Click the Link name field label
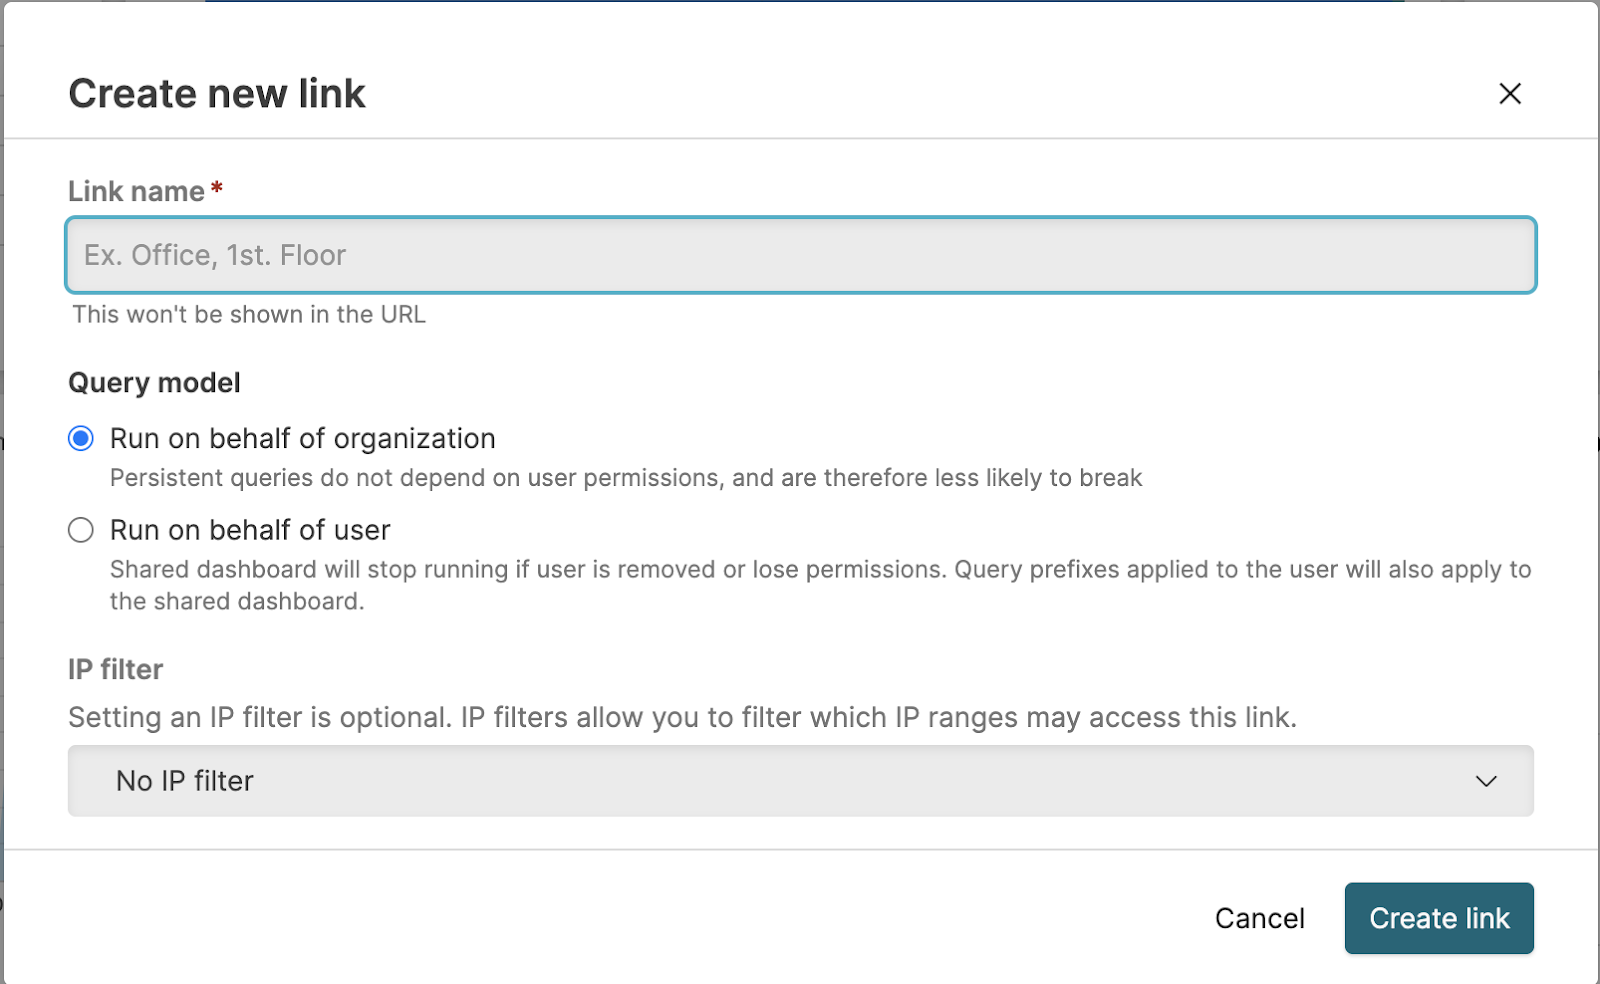Viewport: 1600px width, 984px height. coord(136,191)
